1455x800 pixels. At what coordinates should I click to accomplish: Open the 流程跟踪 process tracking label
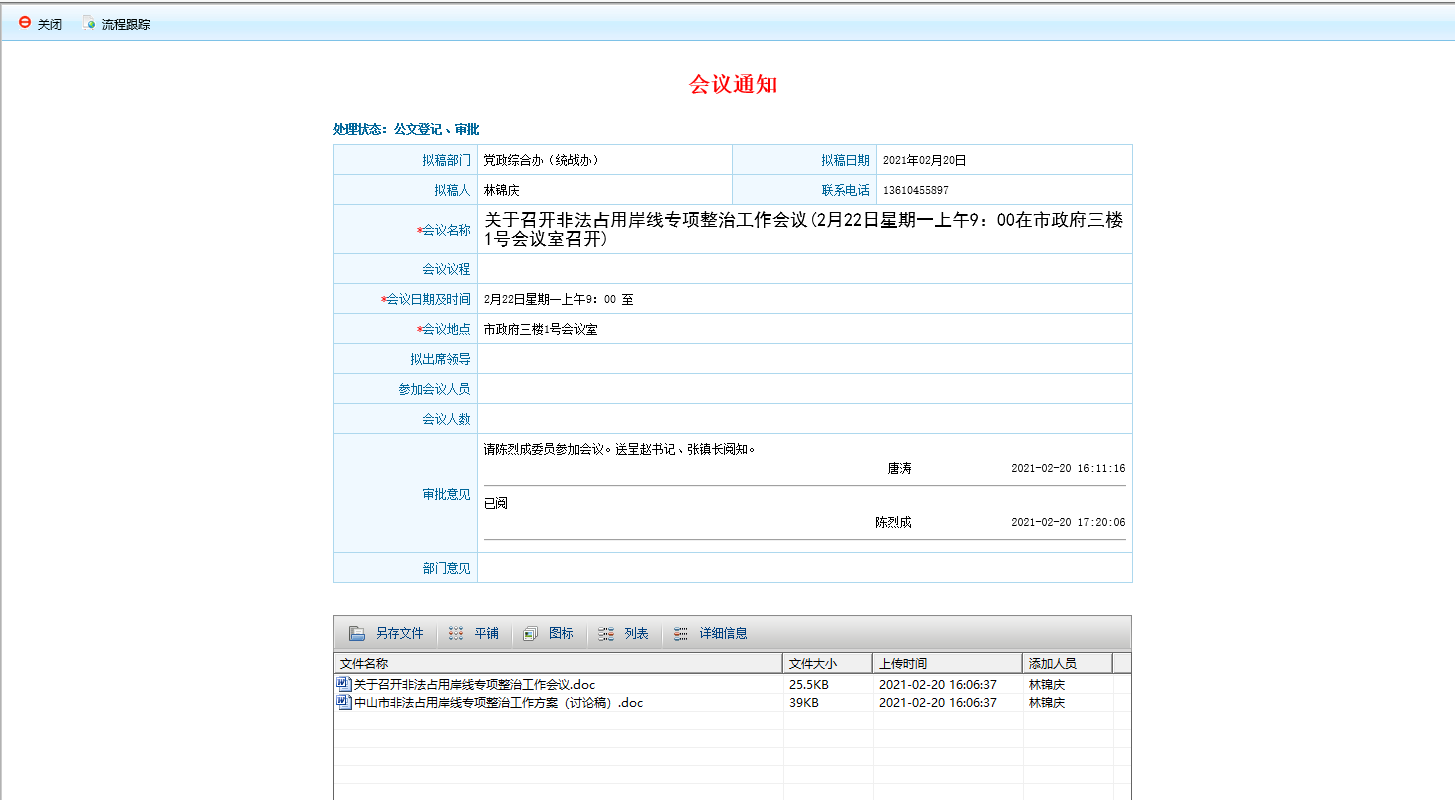(x=126, y=24)
